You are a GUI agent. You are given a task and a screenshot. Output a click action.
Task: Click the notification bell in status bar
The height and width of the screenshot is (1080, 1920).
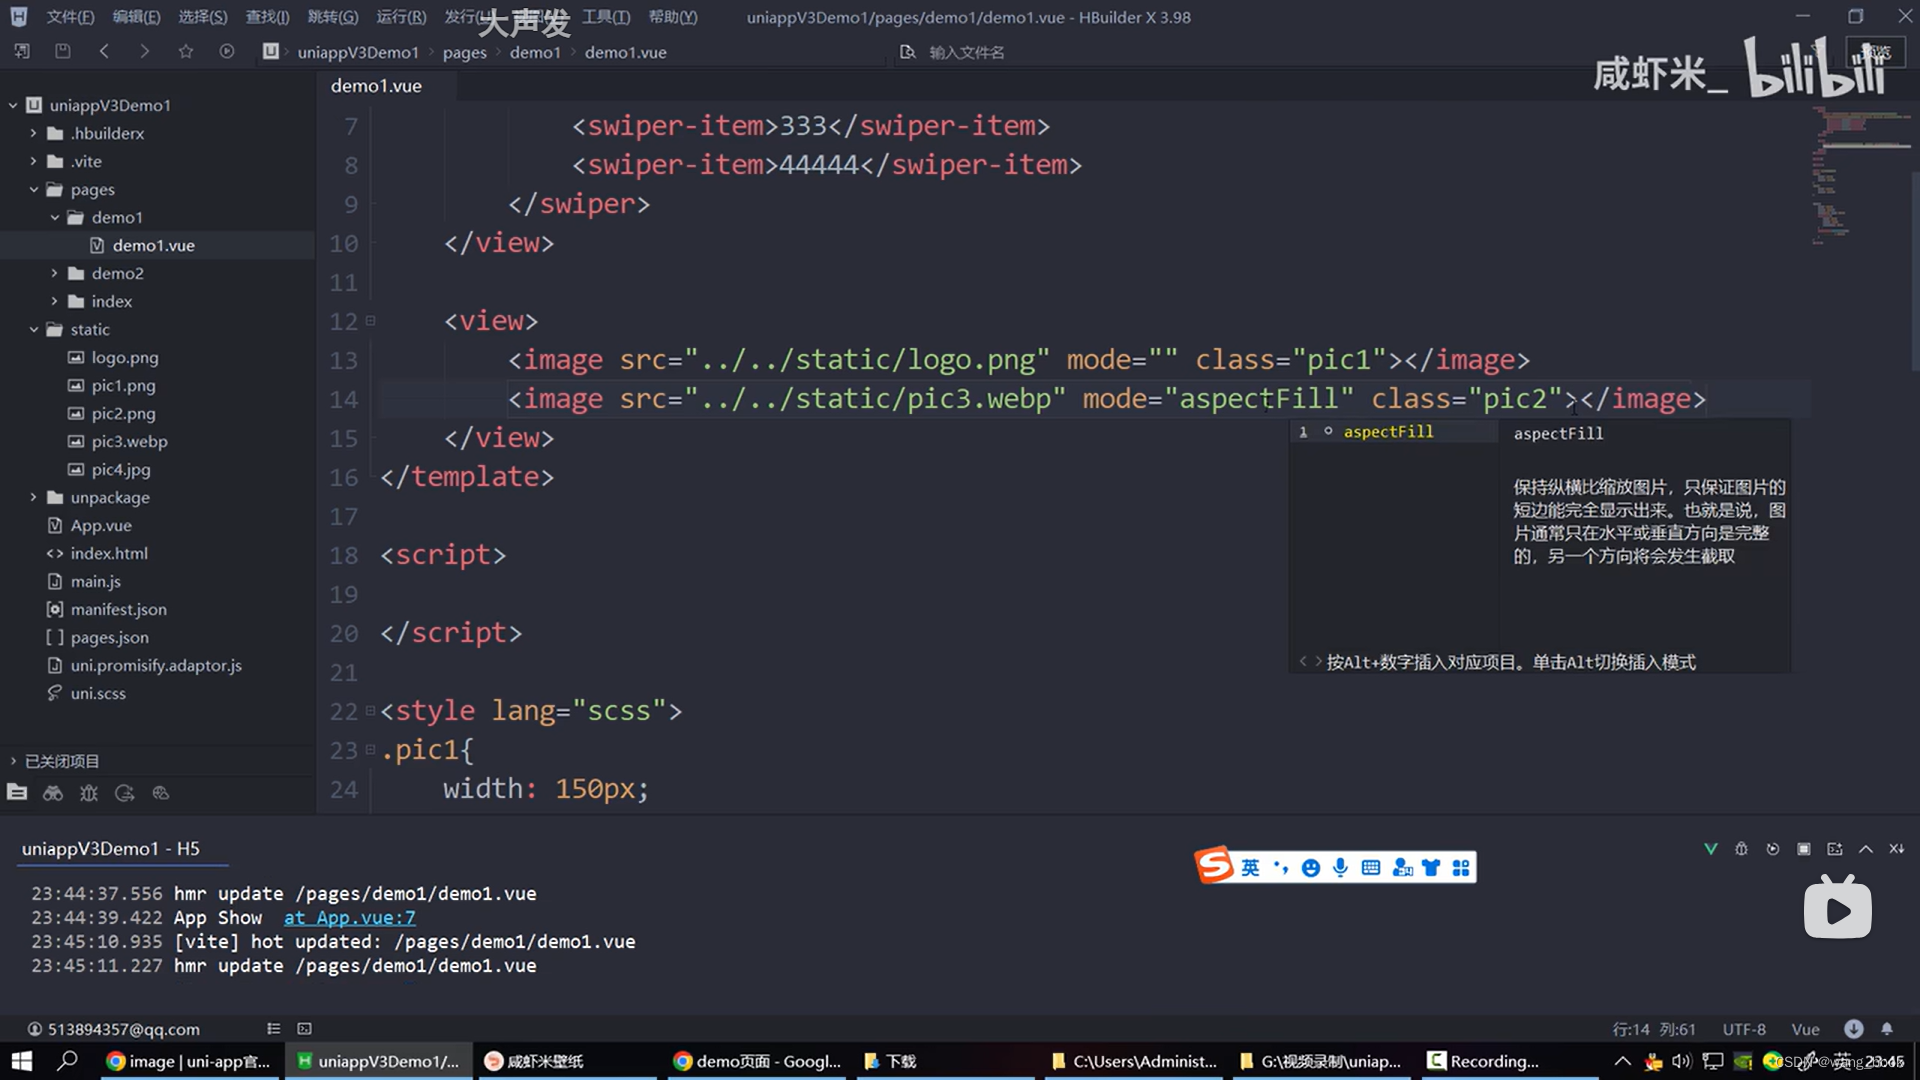tap(1887, 1028)
